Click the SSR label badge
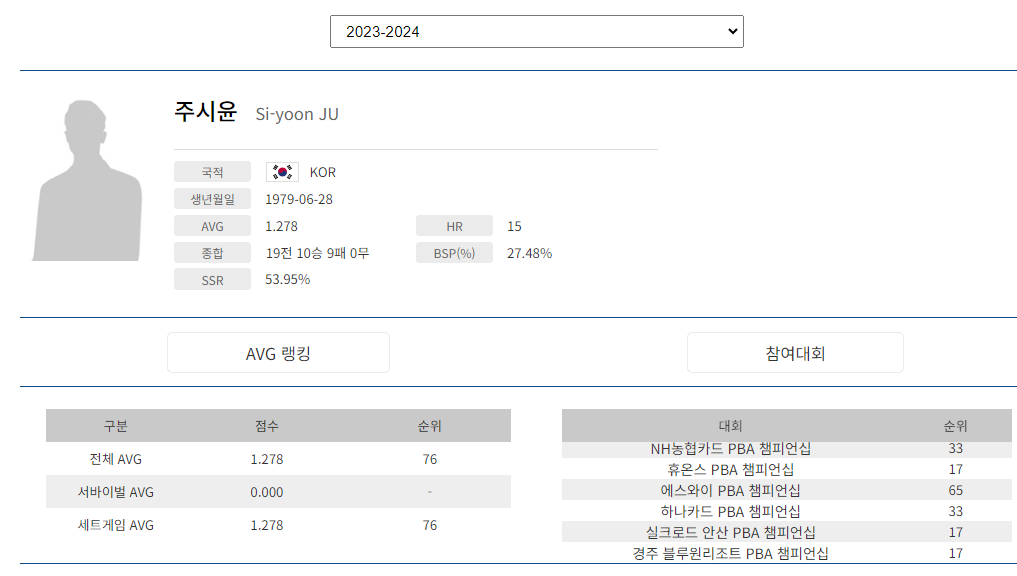 212,279
